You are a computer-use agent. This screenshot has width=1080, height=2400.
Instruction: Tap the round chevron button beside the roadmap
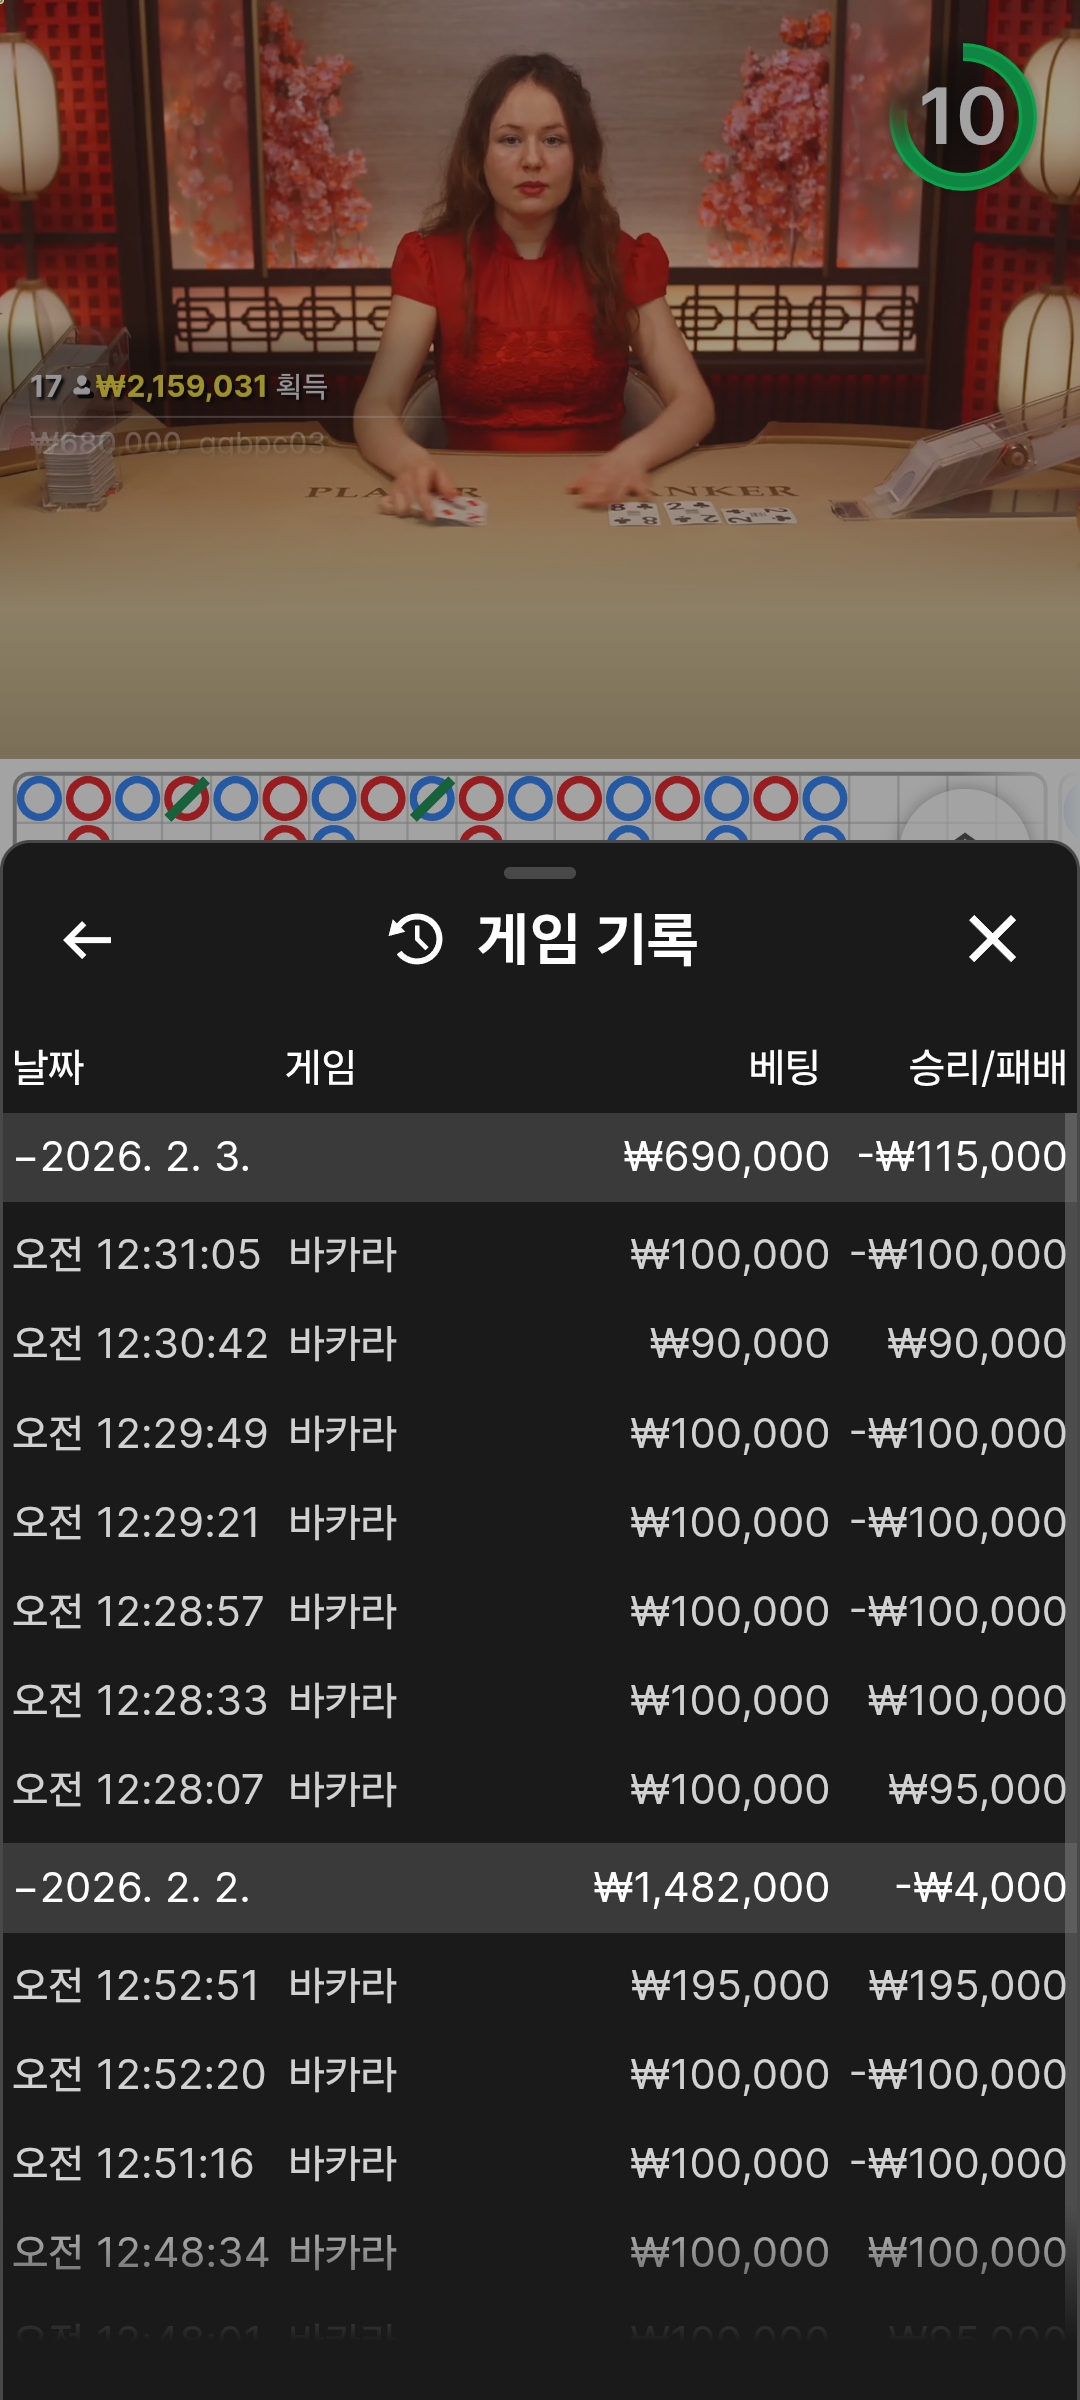tap(963, 820)
